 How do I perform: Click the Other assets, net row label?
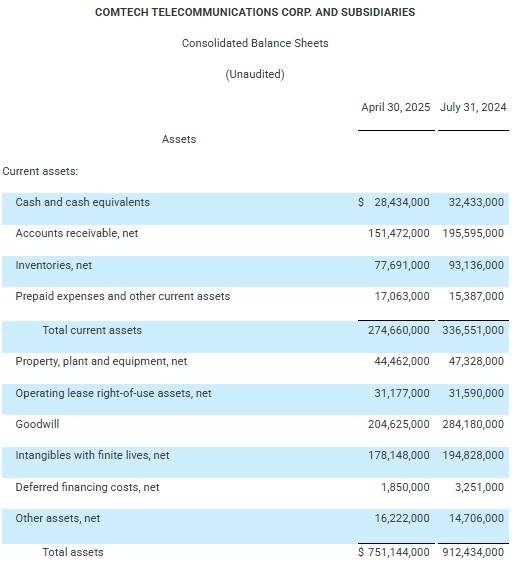(57, 518)
